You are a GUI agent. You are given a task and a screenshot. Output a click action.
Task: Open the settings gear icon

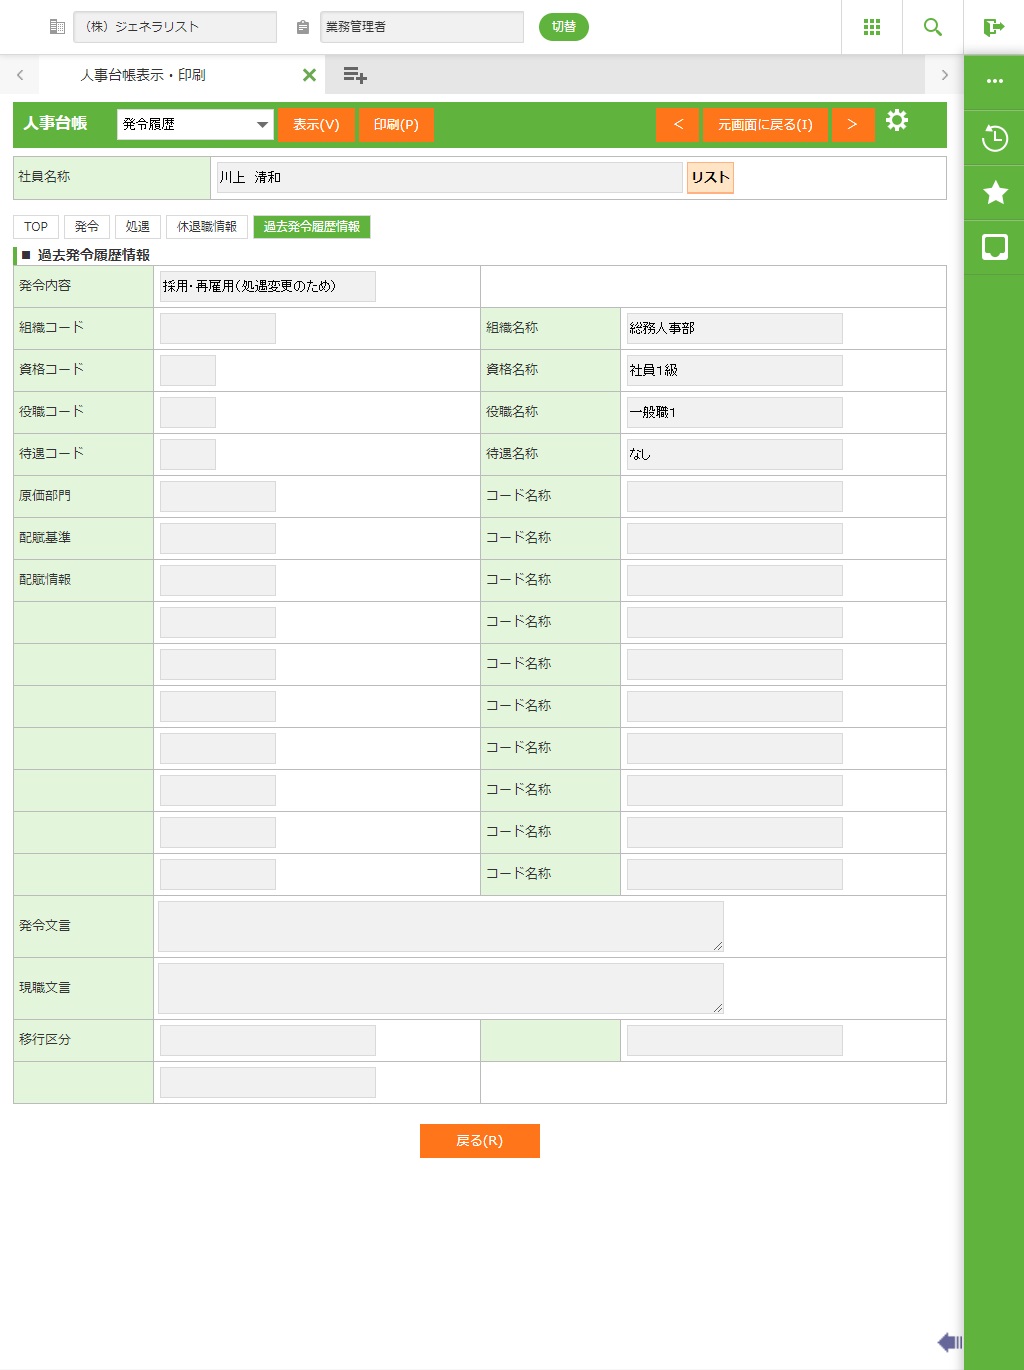(x=897, y=121)
